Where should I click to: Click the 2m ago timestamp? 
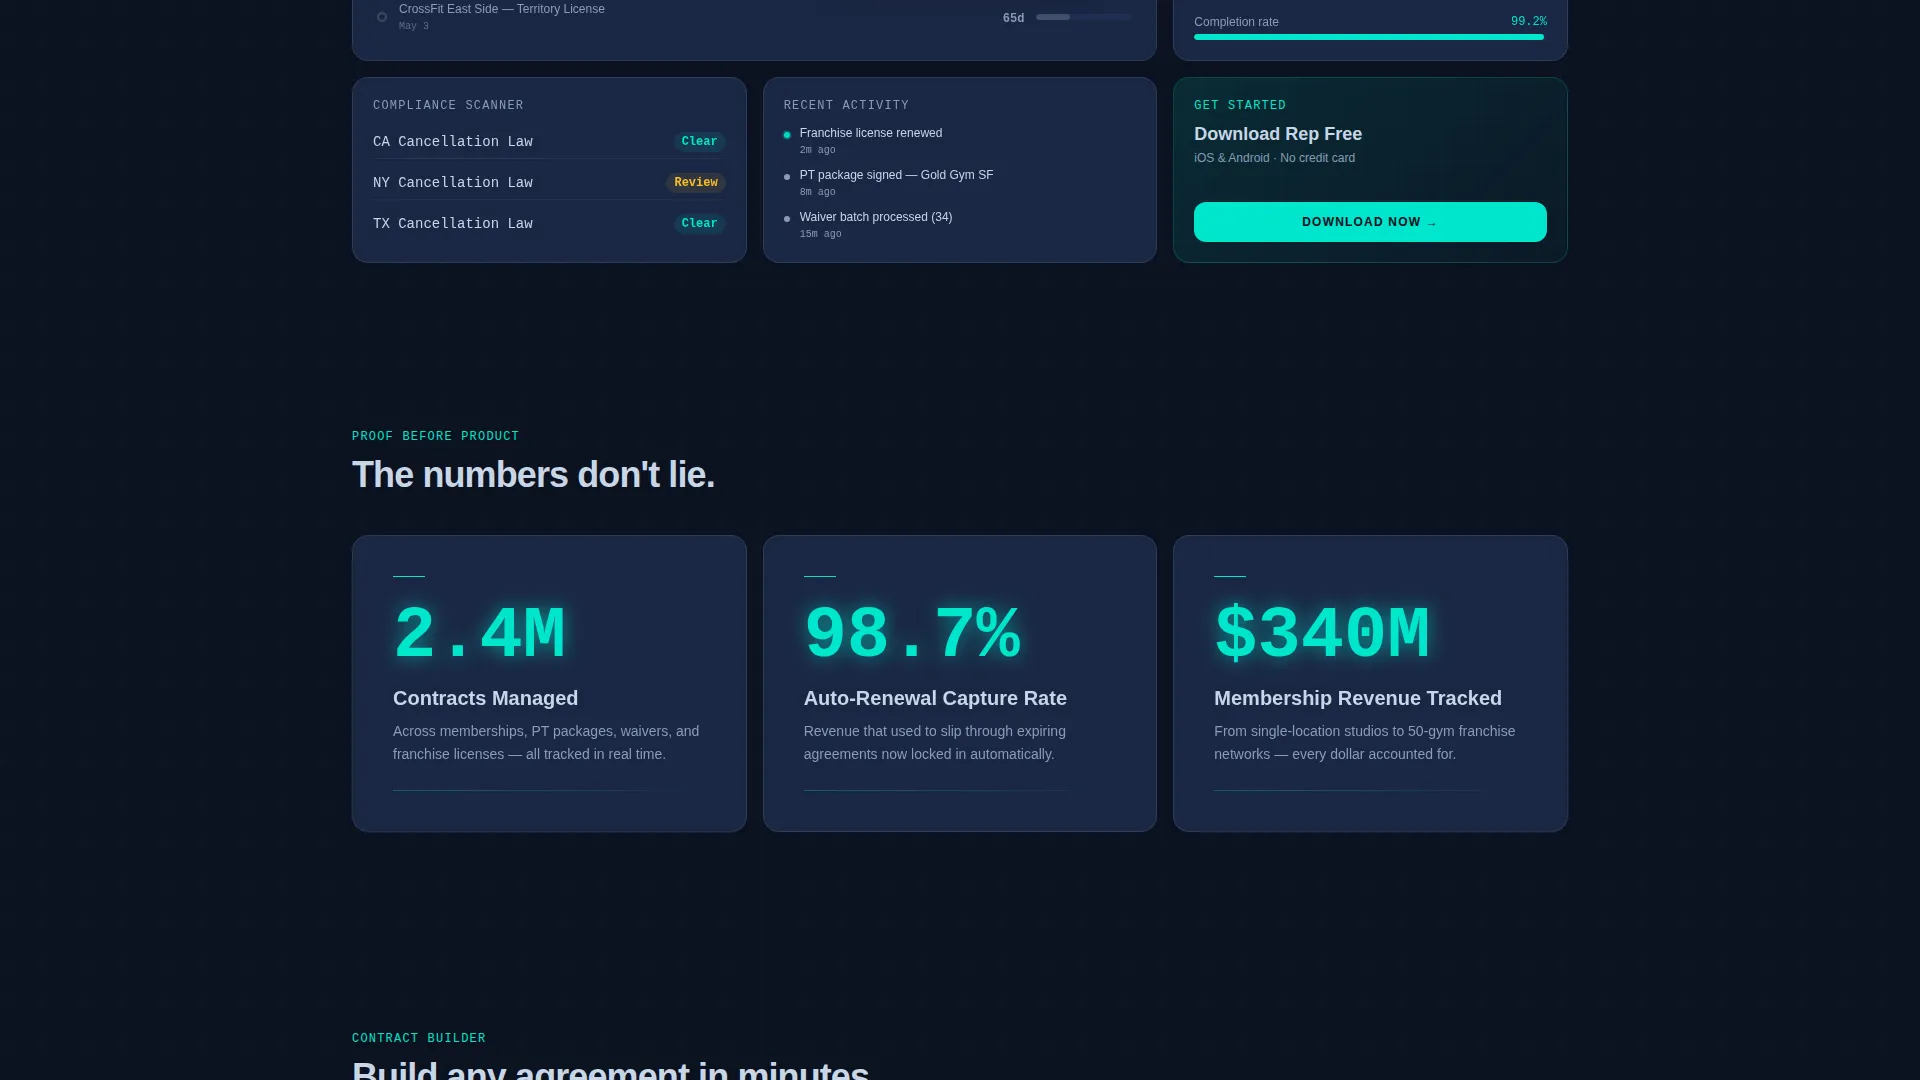tap(817, 150)
